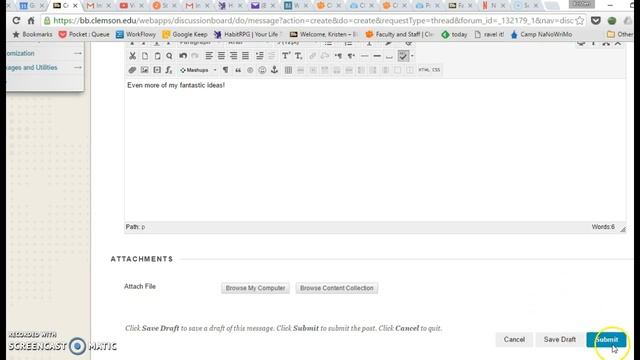This screenshot has height=360, width=640.
Task: Open Find with the magnifier icon
Action: click(x=169, y=56)
